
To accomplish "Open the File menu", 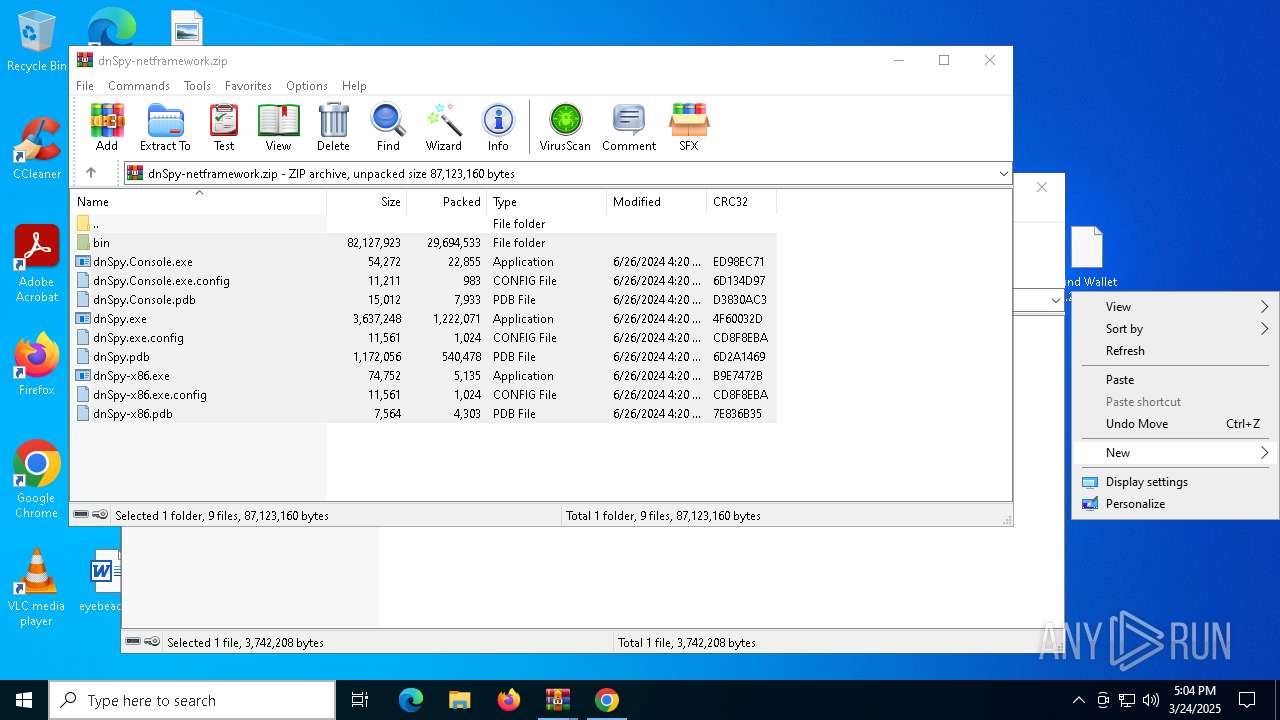I will (x=85, y=86).
